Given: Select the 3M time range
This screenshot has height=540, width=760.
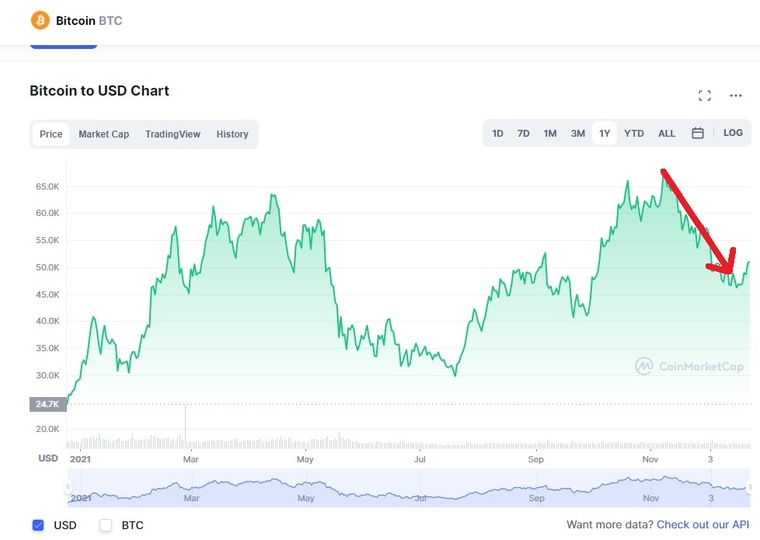Looking at the screenshot, I should [577, 133].
